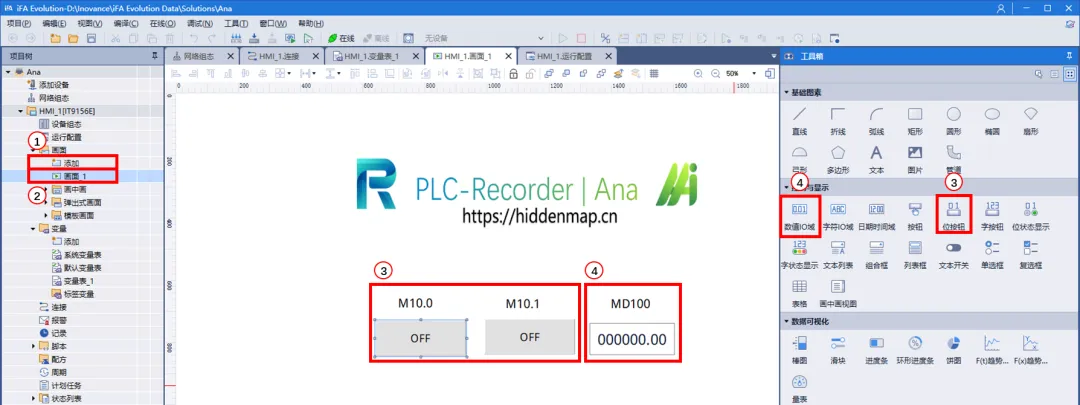This screenshot has width=1080, height=405.
Task: Pick the 日期时间域 date-time widget
Action: [x=877, y=216]
